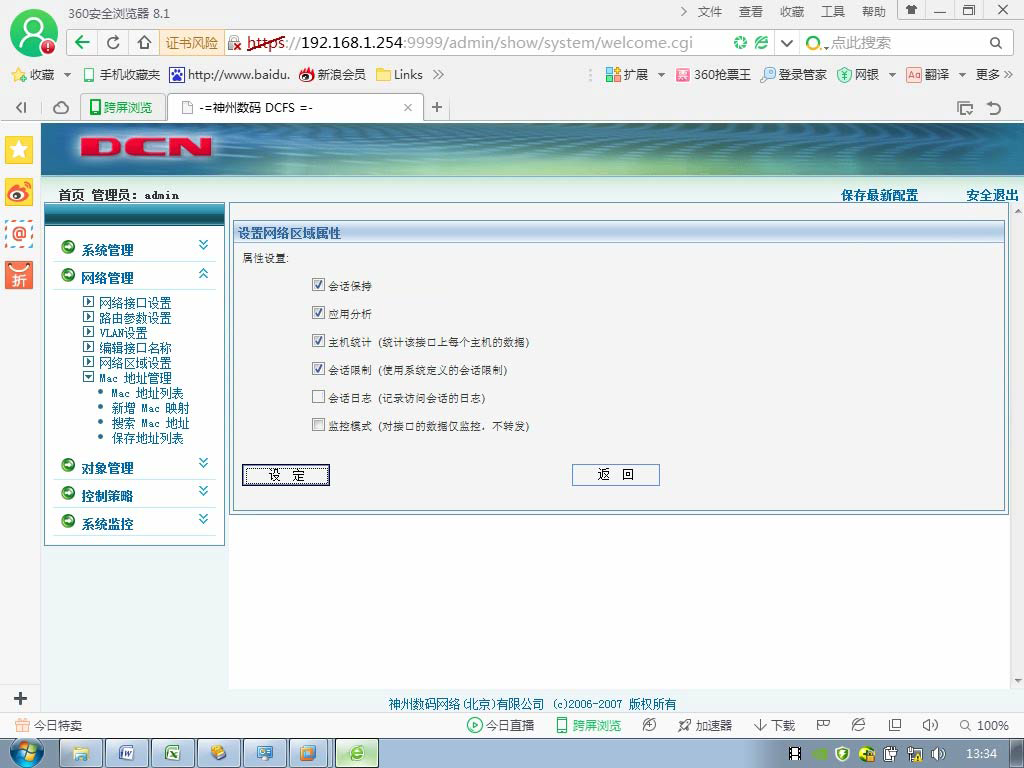Open the Windows Start button
The image size is (1024, 768).
[x=27, y=753]
